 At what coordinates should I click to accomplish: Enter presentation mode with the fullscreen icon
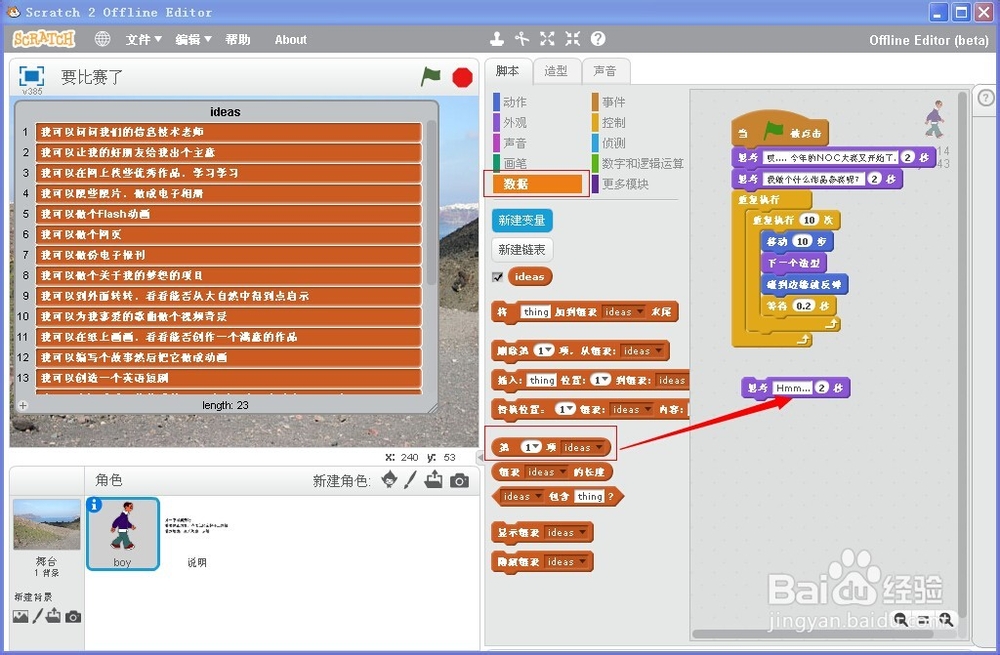30,76
